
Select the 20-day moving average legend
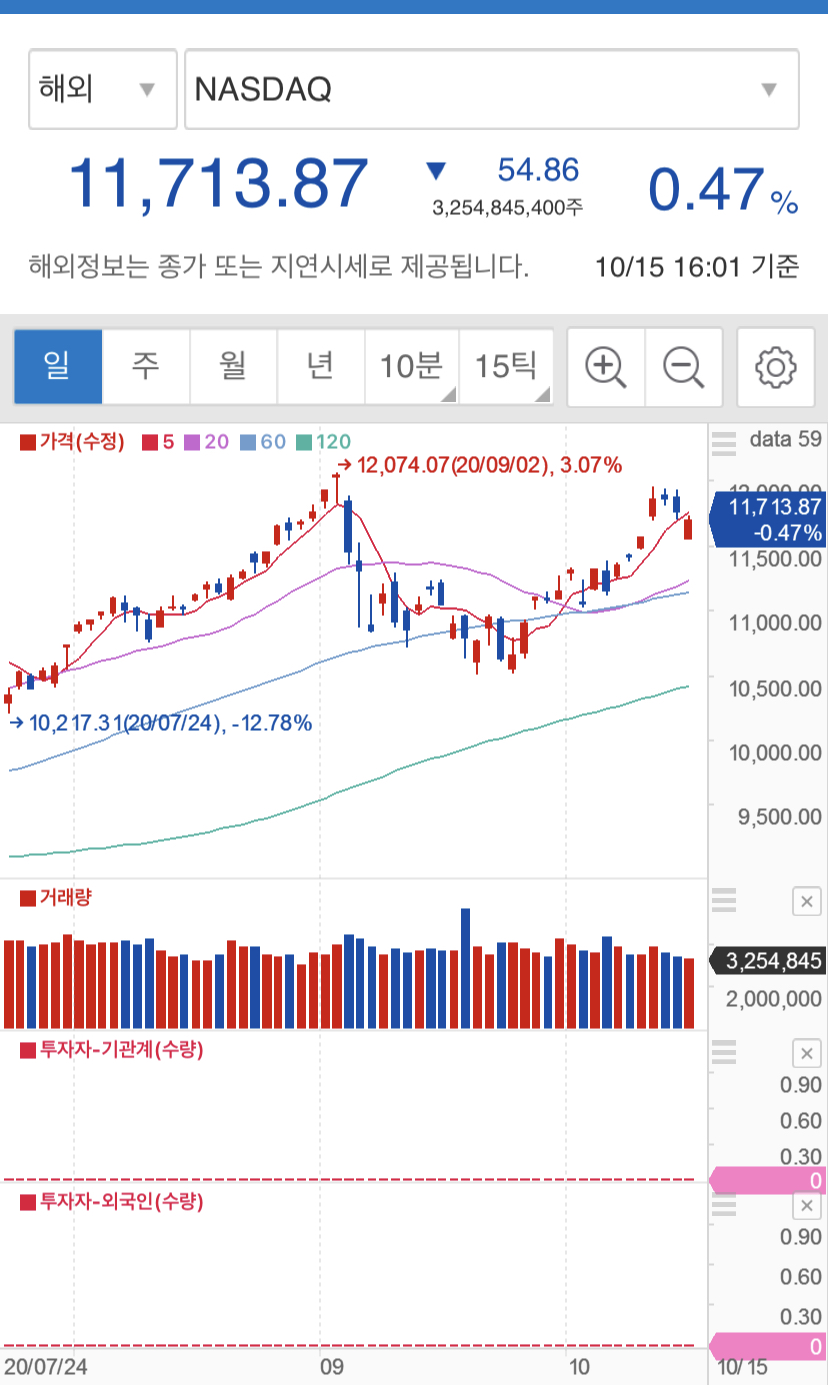(206, 441)
